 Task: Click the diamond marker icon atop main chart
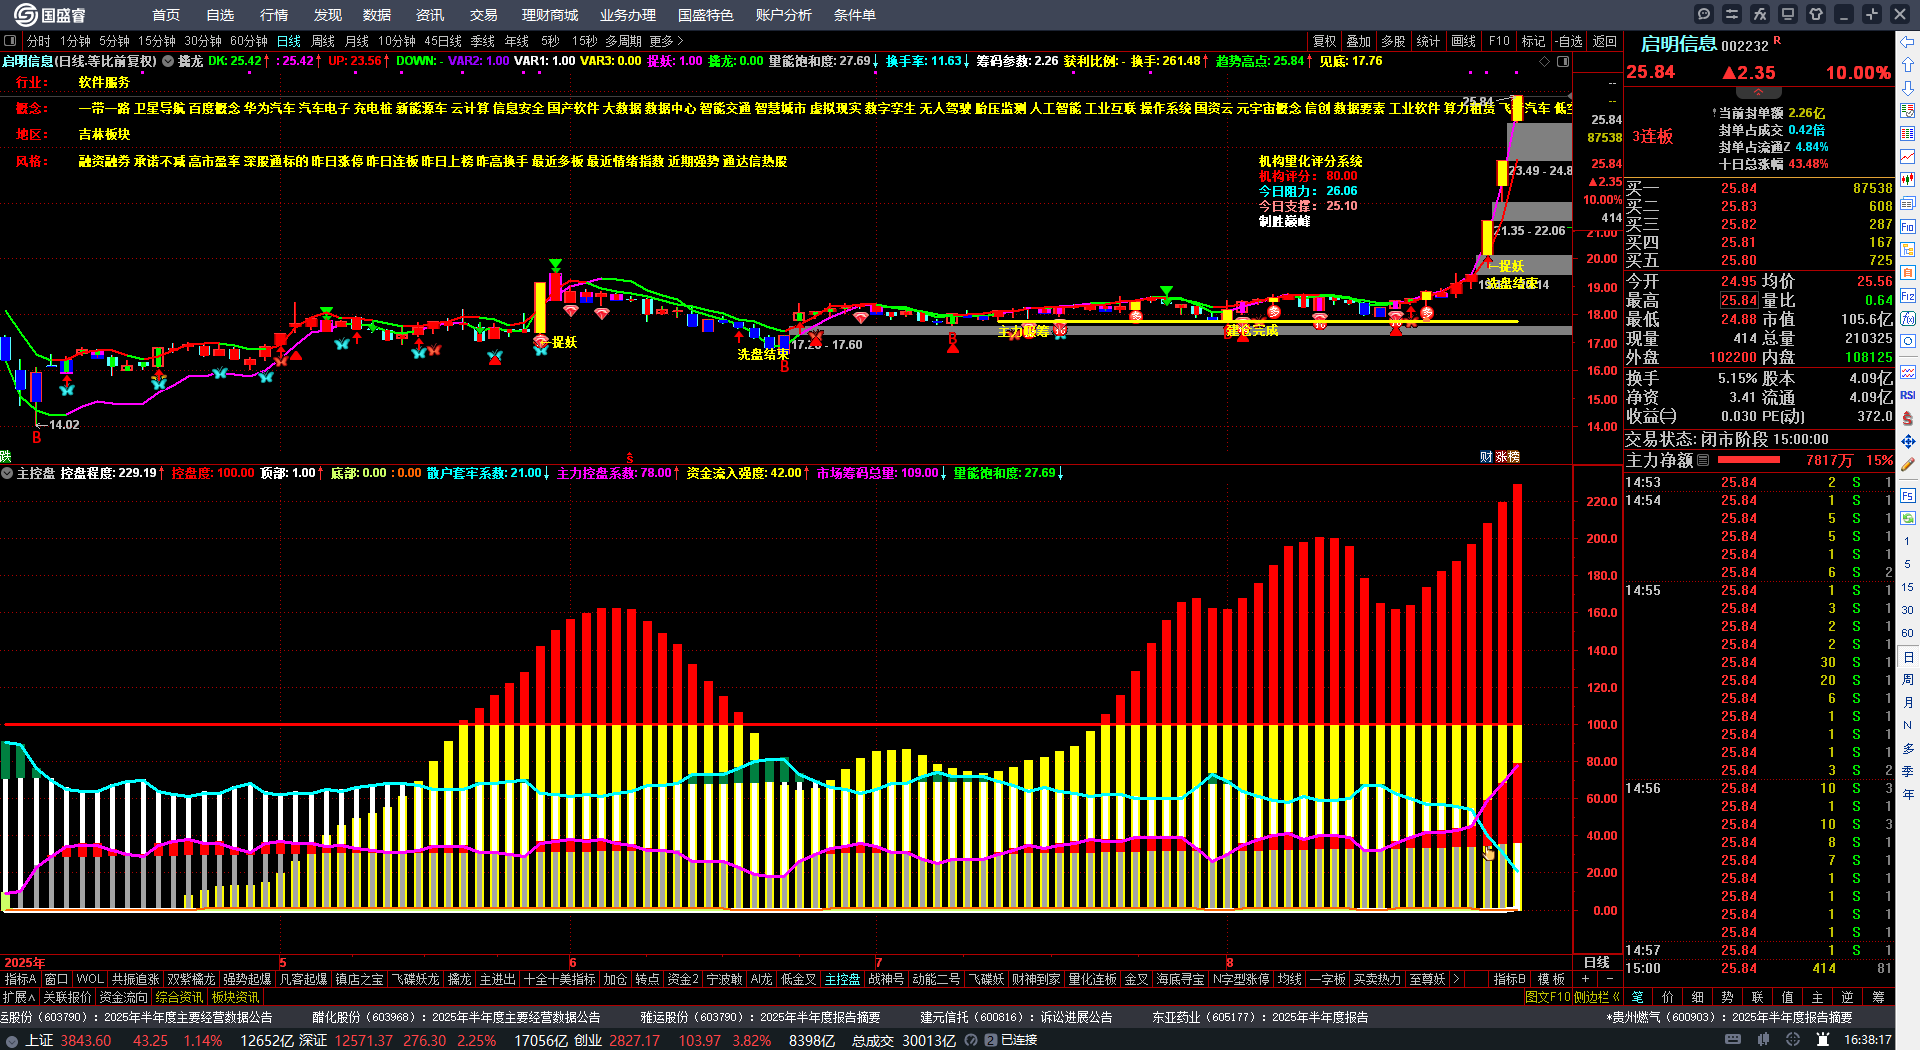[1545, 61]
